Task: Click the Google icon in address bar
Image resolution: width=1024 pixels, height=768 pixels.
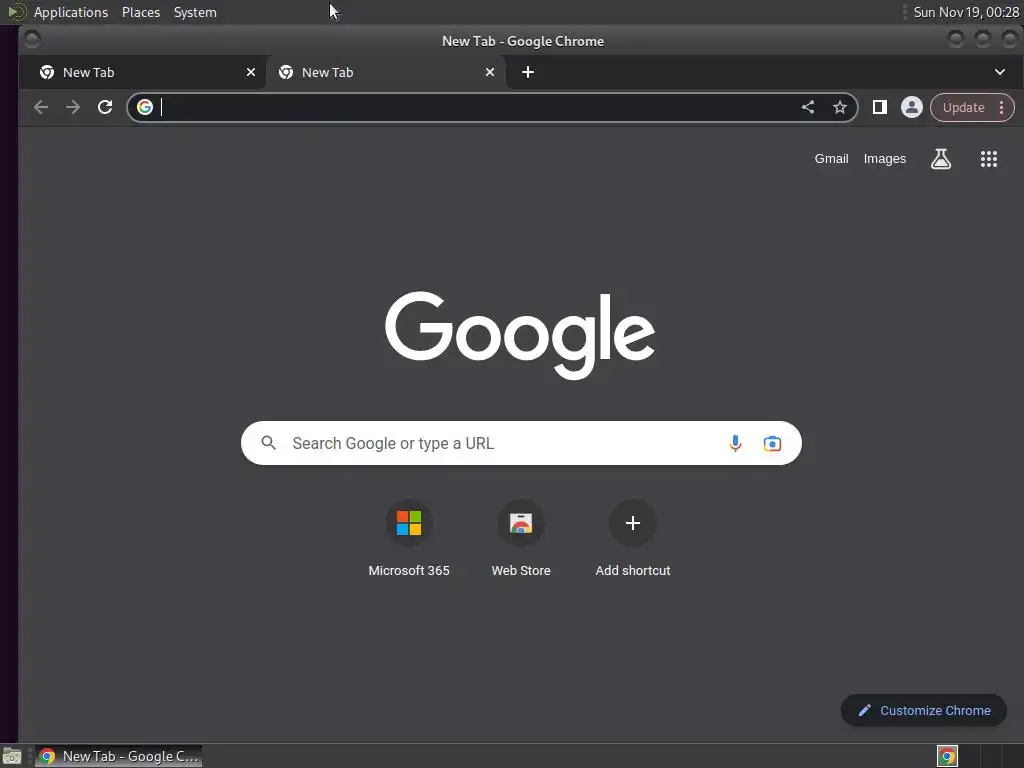Action: [145, 107]
